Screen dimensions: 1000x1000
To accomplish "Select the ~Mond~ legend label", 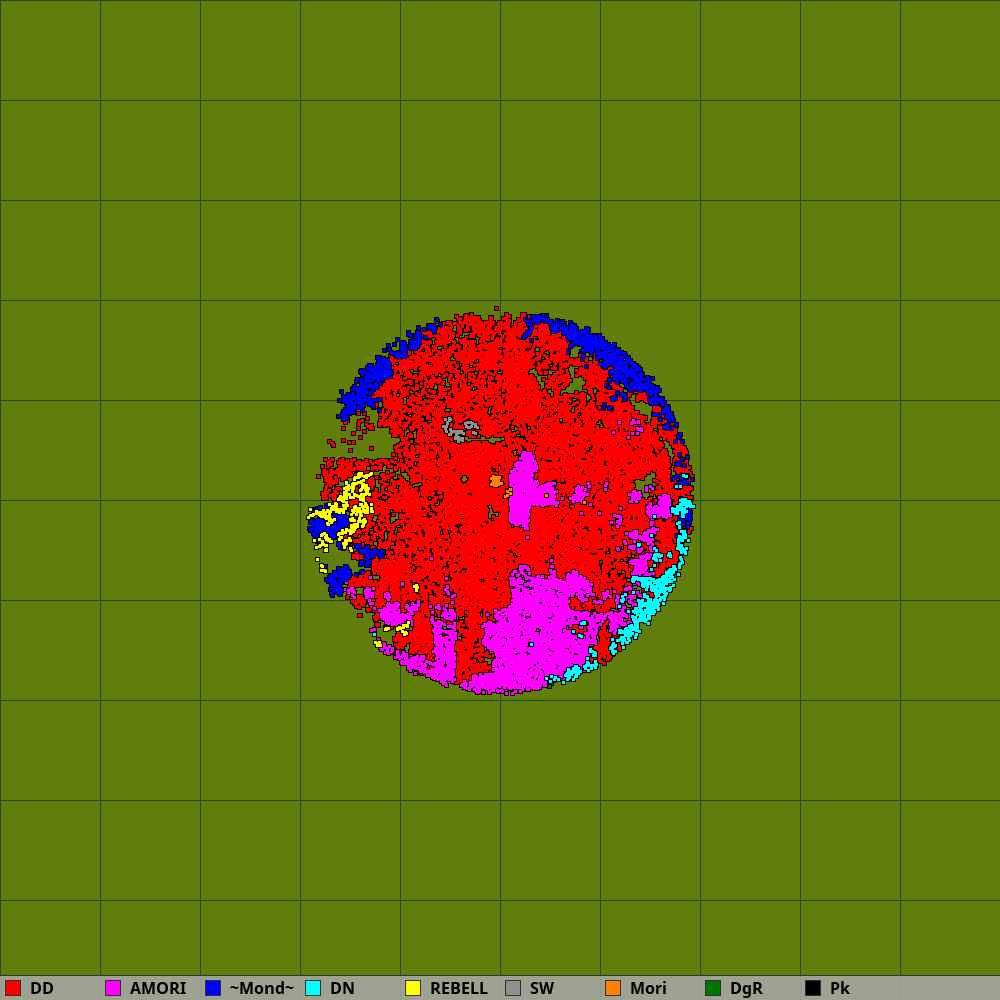I will coord(261,988).
